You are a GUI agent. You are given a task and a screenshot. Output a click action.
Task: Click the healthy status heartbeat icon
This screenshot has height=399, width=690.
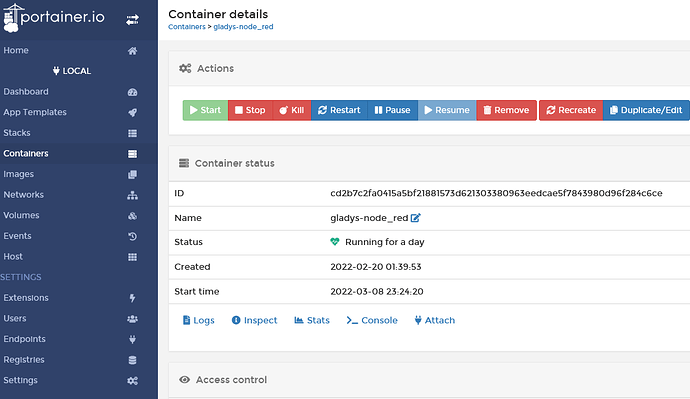coord(335,242)
